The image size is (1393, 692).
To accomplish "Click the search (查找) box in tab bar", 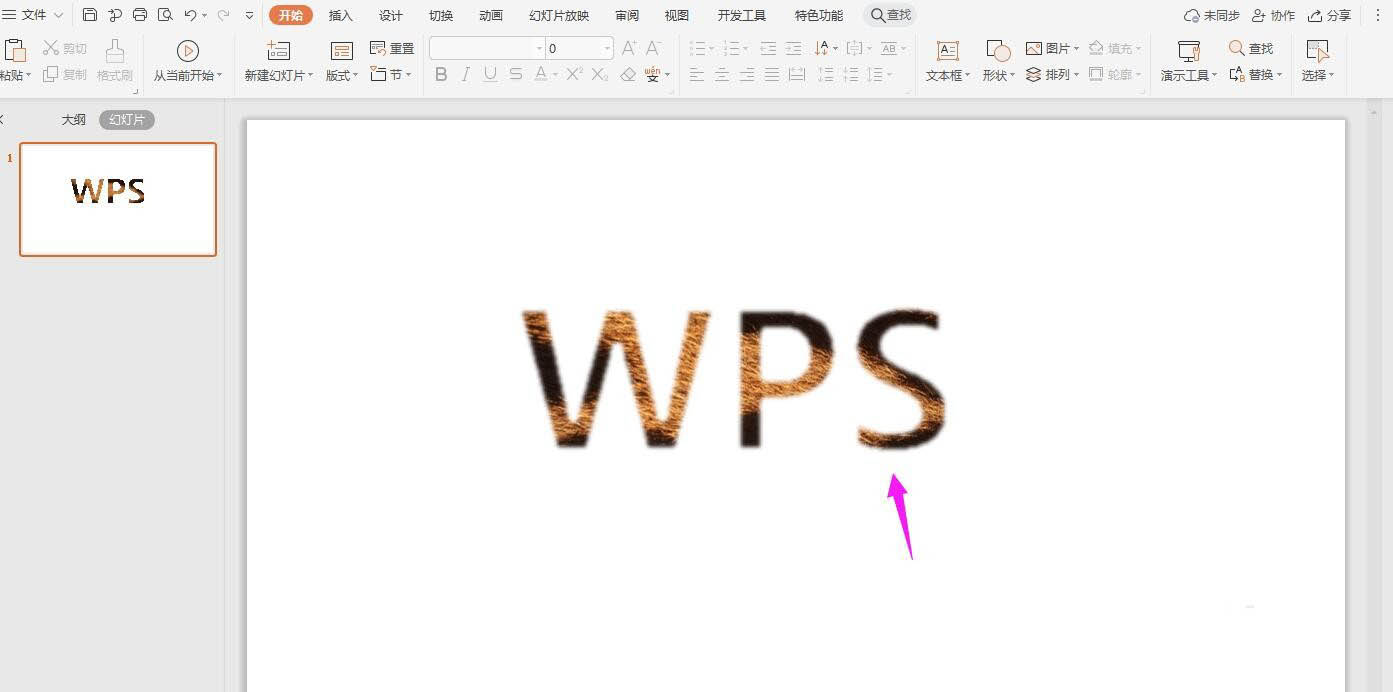I will [x=890, y=15].
